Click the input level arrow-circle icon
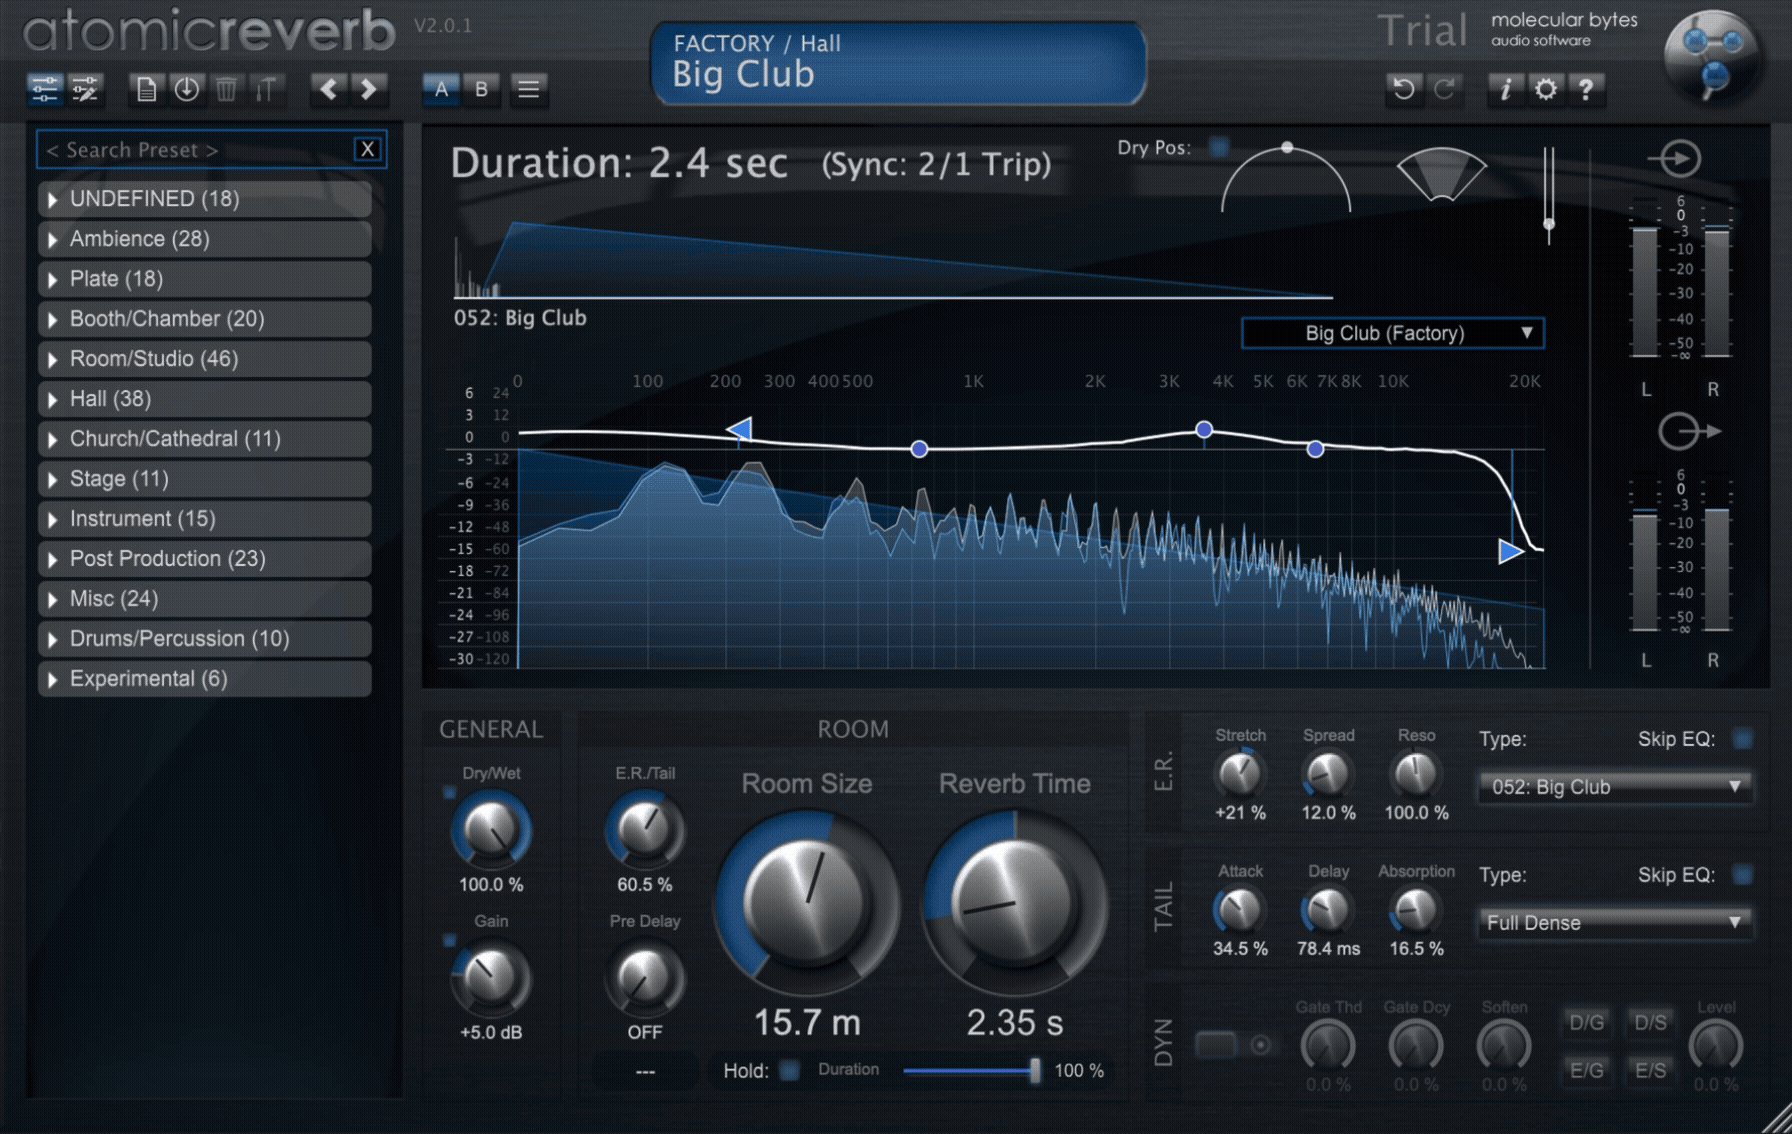The width and height of the screenshot is (1792, 1134). (x=1676, y=159)
